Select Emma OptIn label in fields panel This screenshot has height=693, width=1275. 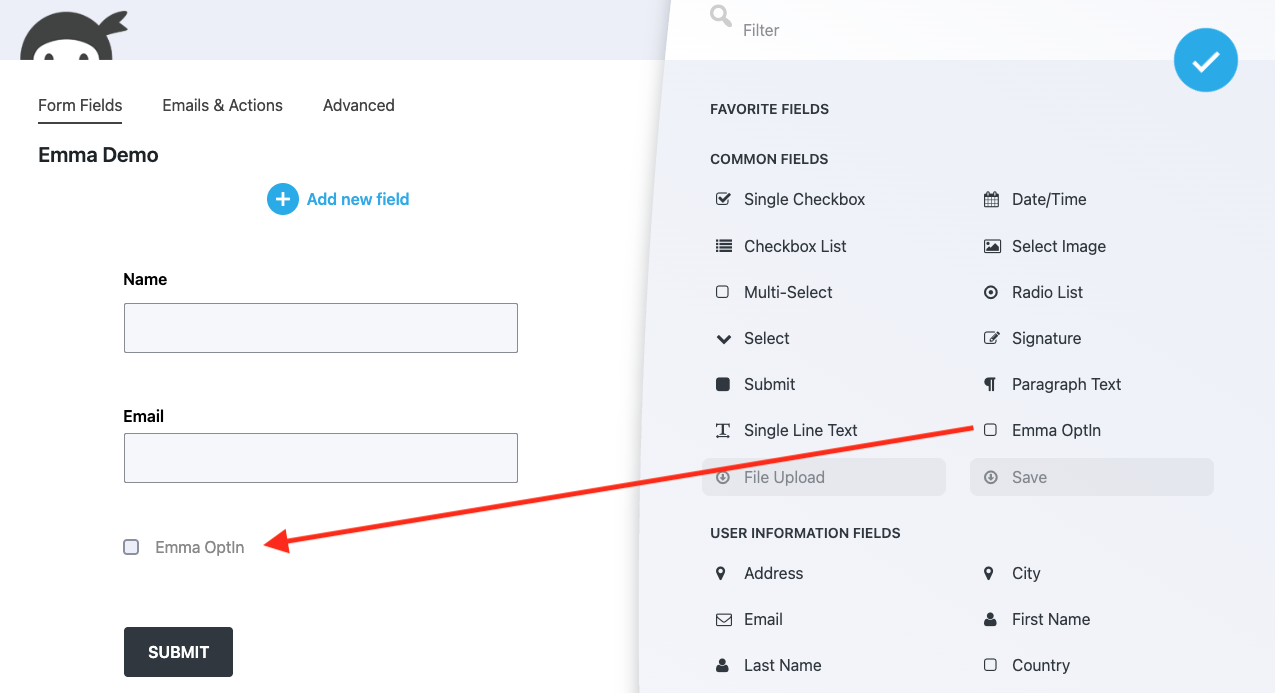pyautogui.click(x=1056, y=430)
